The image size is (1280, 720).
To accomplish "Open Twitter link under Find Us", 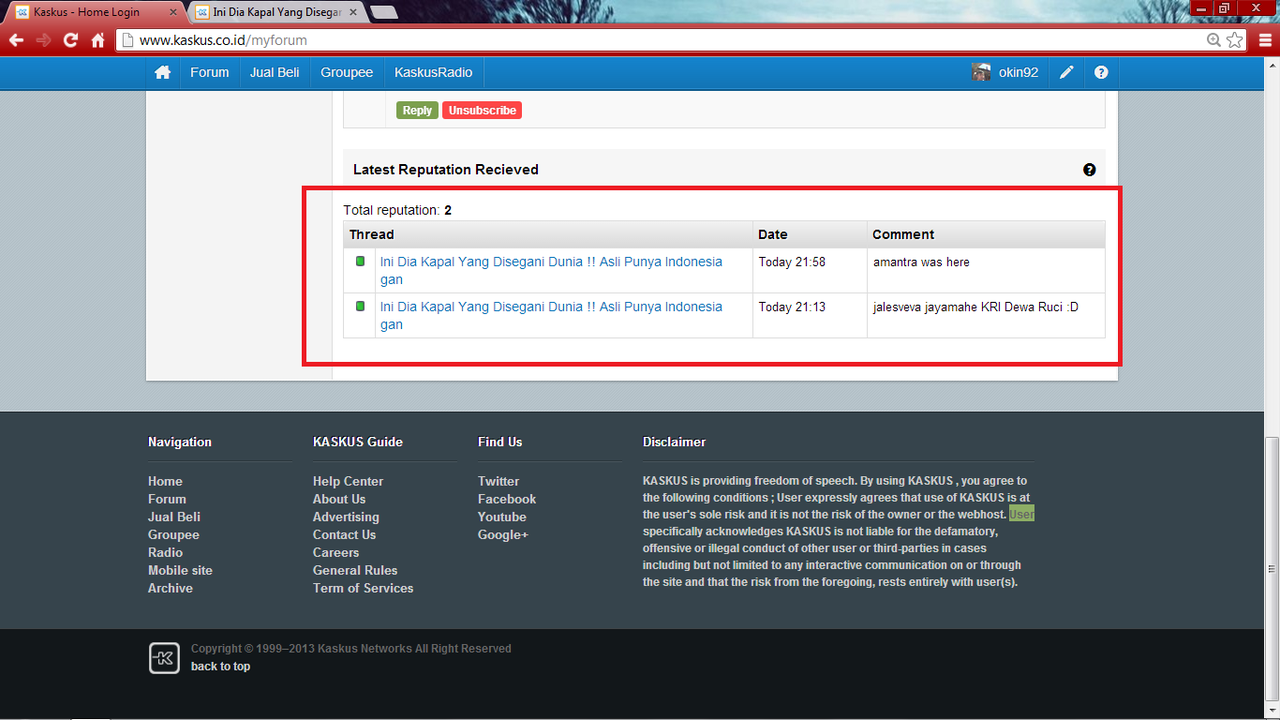I will coord(498,481).
